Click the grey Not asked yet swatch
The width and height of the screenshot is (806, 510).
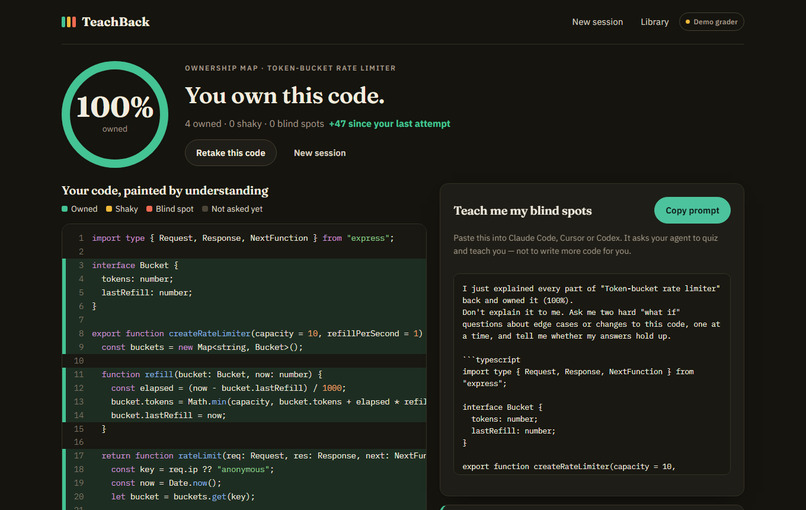point(205,209)
